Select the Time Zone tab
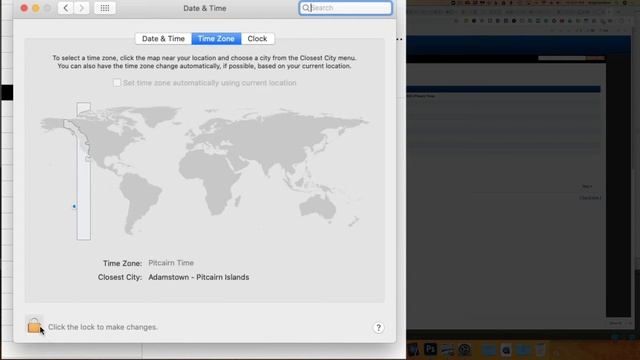 coord(216,38)
